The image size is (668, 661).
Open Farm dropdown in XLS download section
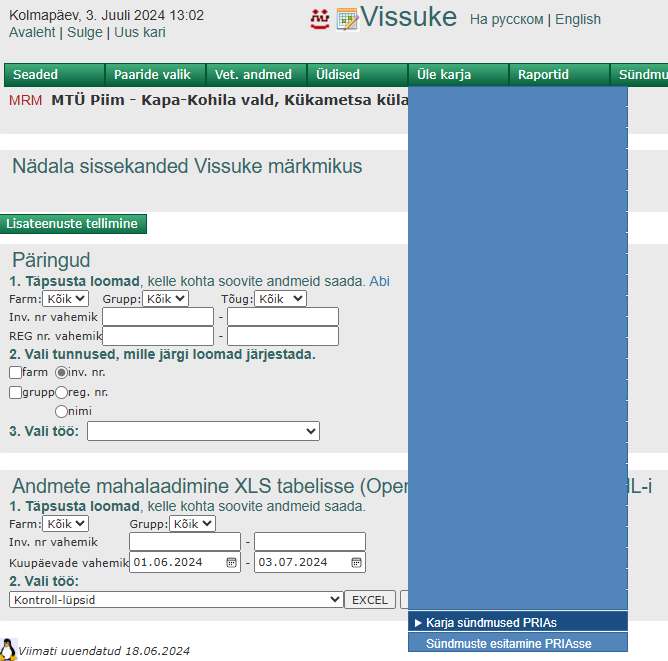pos(66,523)
